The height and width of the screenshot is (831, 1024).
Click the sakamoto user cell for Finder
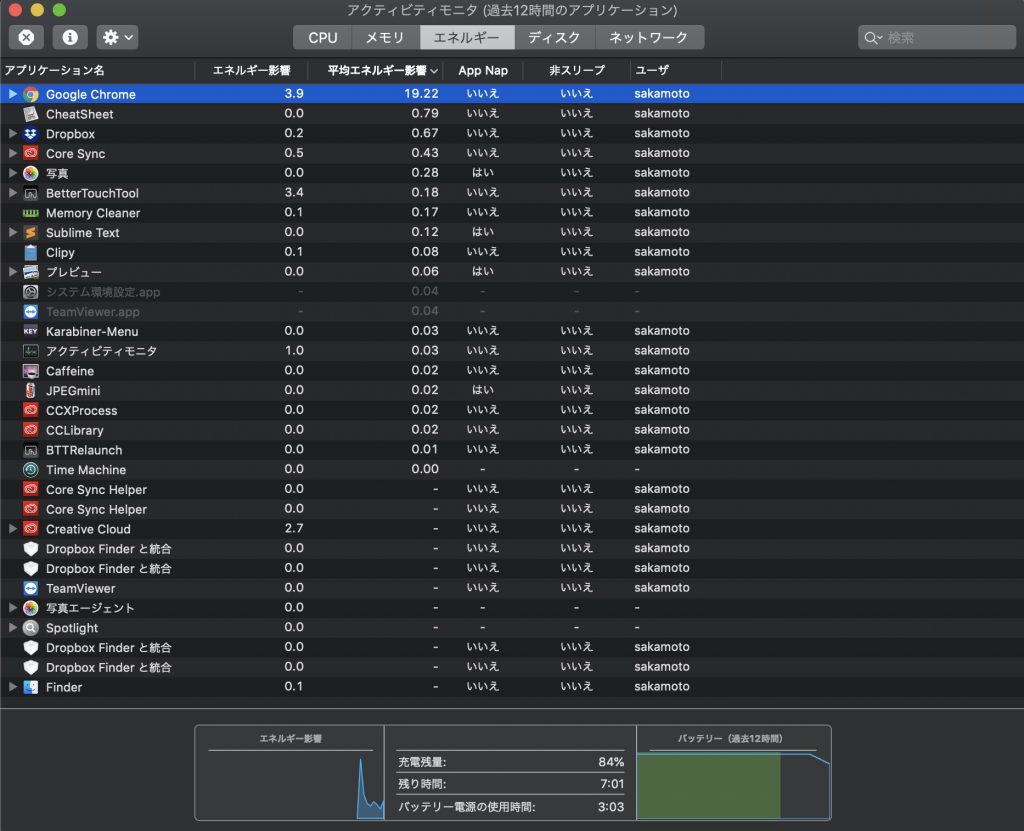tap(662, 687)
